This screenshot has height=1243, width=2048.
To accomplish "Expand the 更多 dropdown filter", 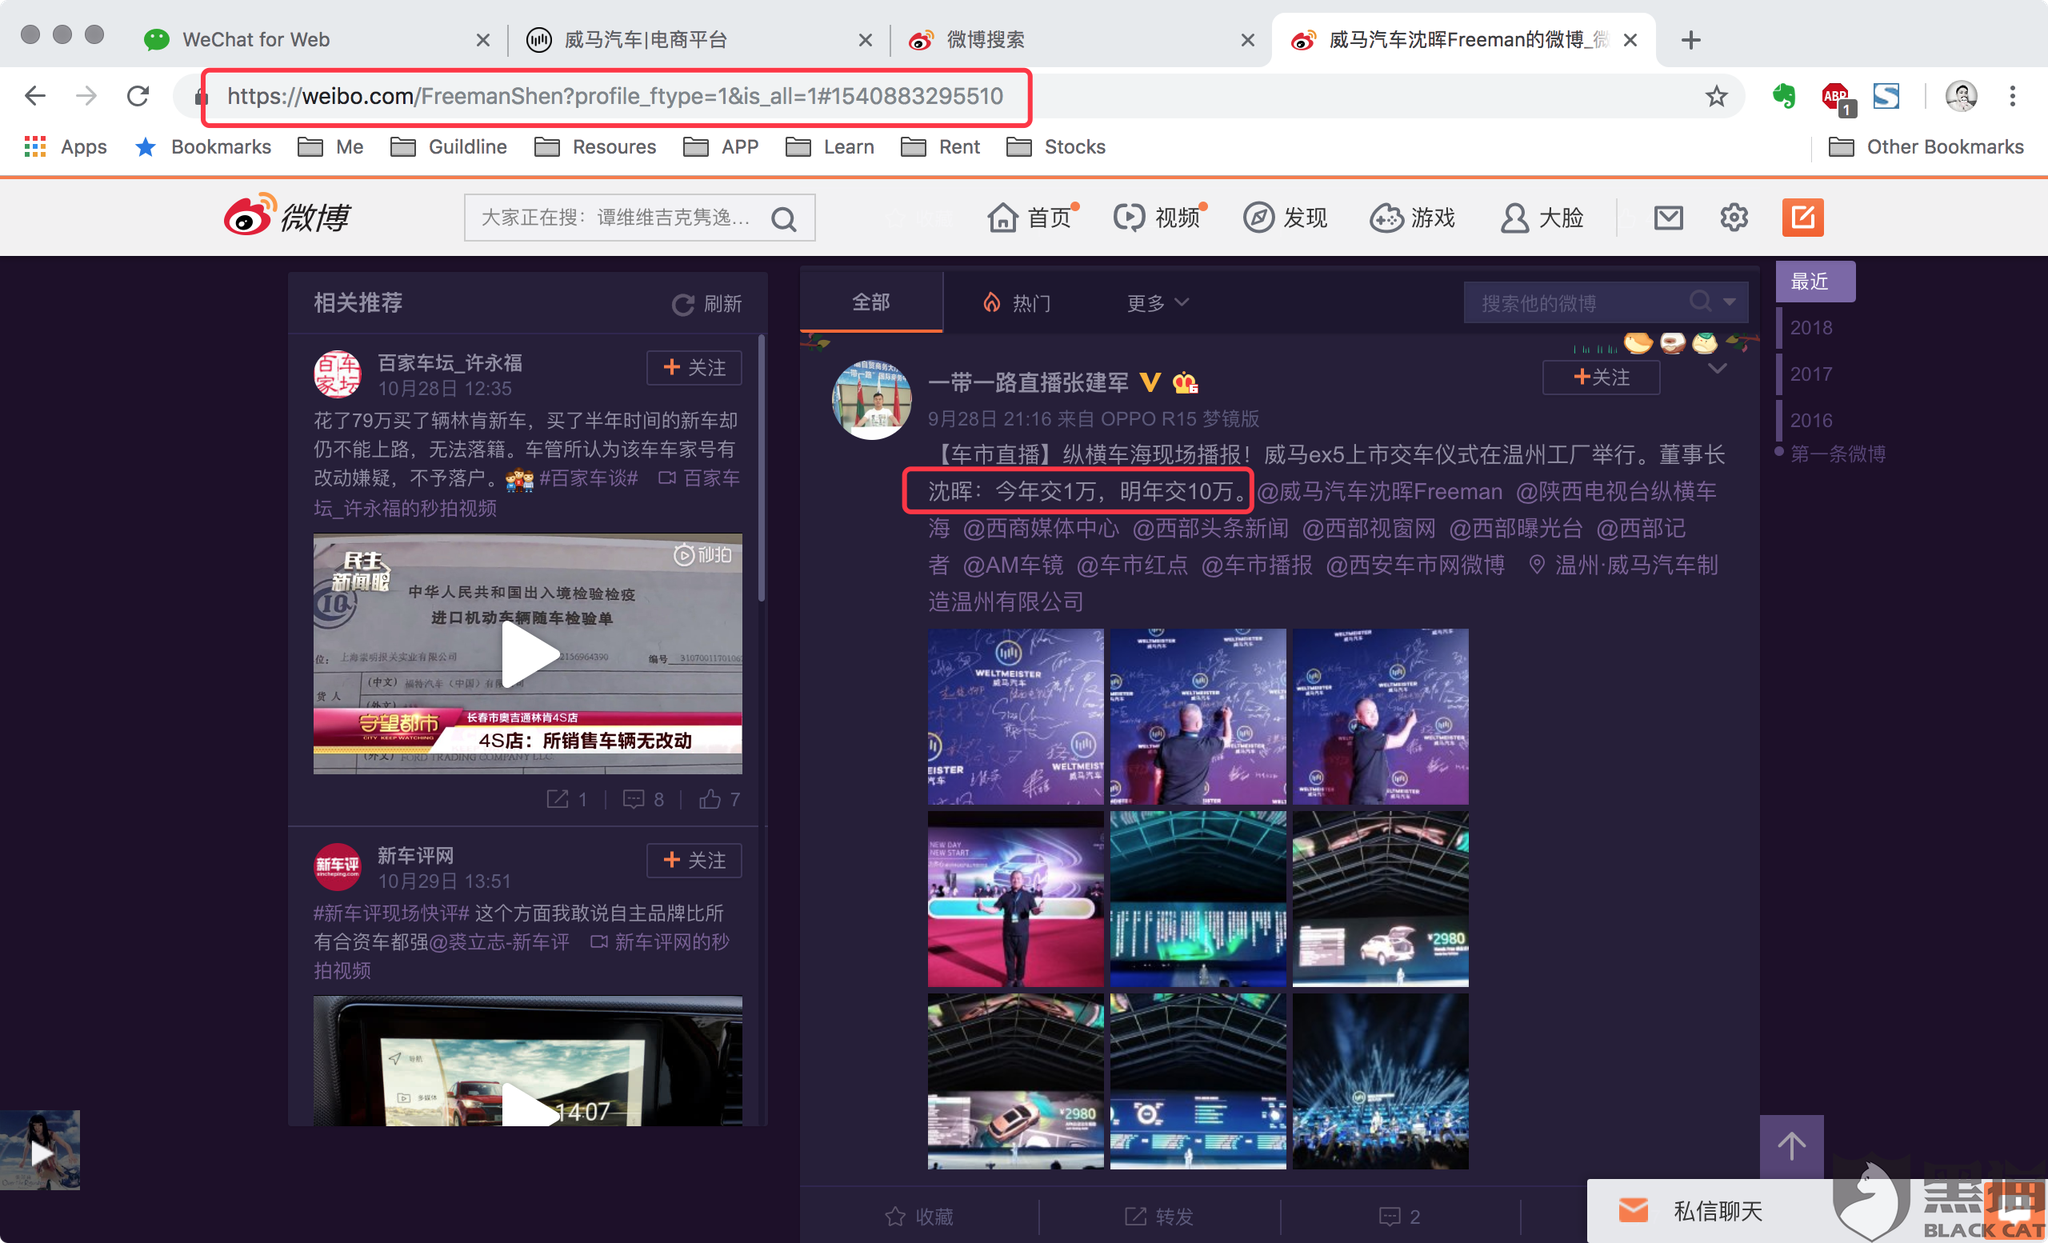I will tap(1157, 303).
